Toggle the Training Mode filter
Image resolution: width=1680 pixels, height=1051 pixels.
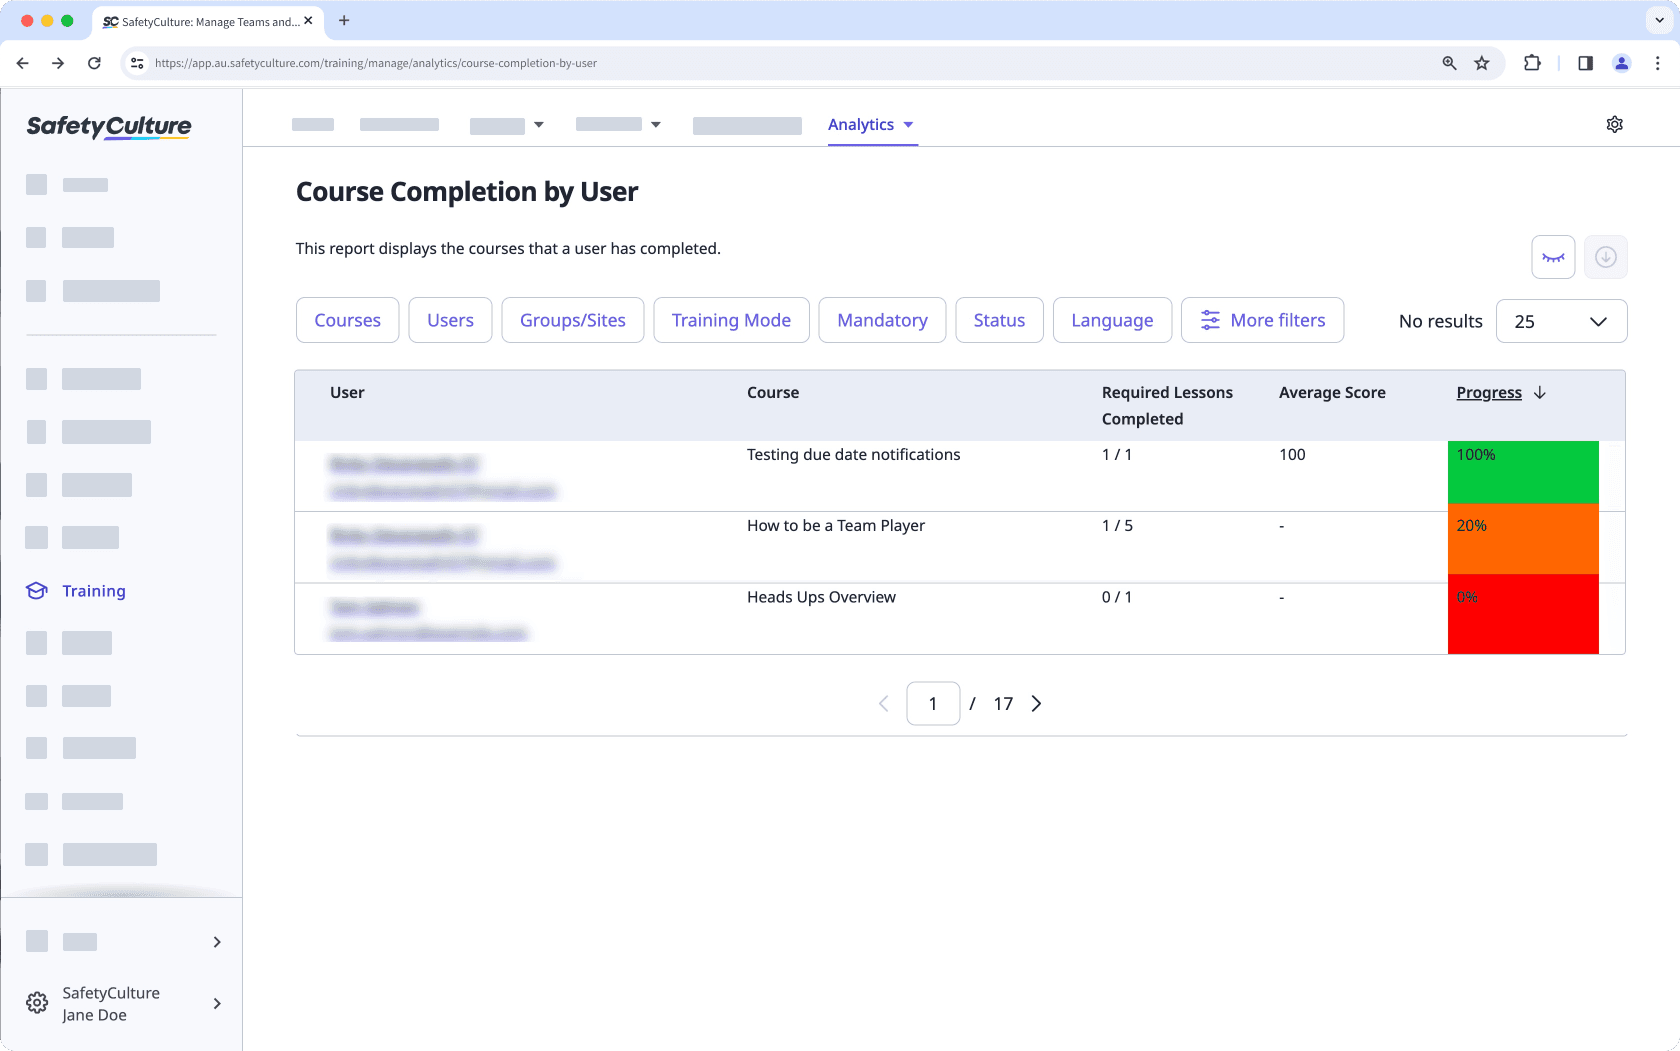click(x=731, y=320)
